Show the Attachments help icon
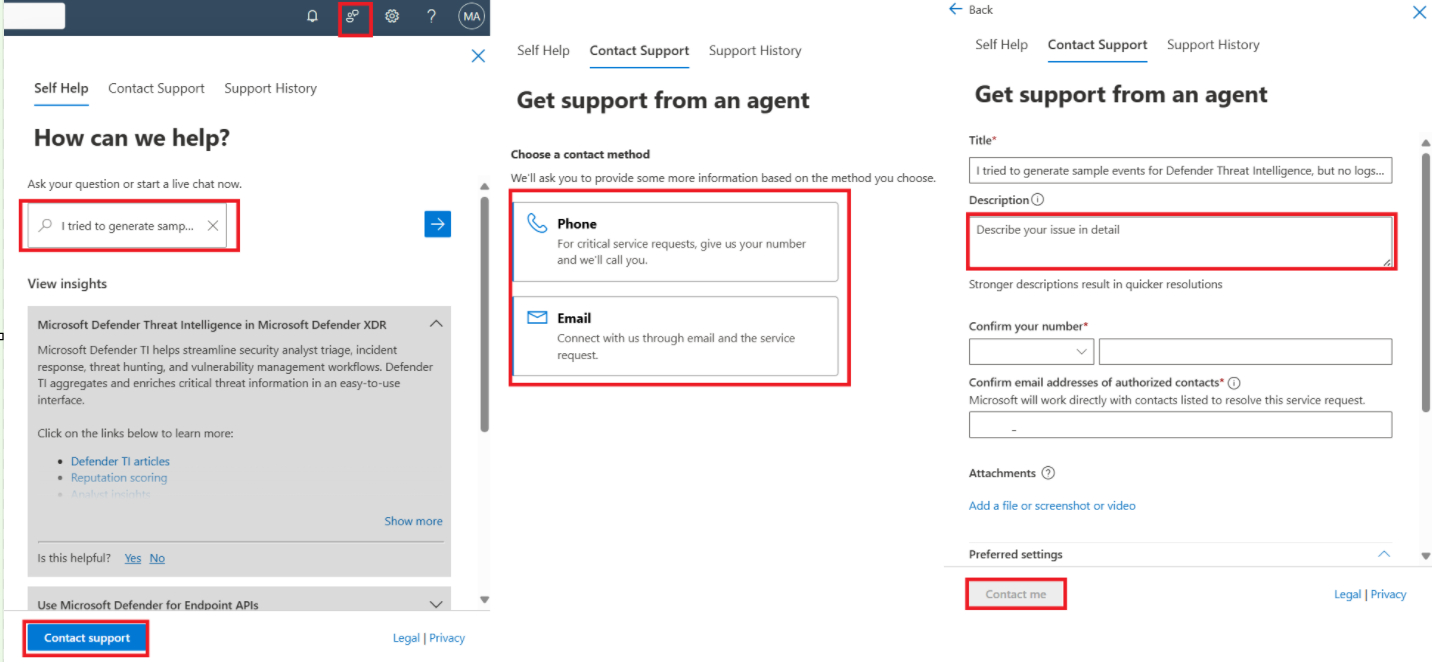This screenshot has width=1432, height=662. tap(1048, 473)
